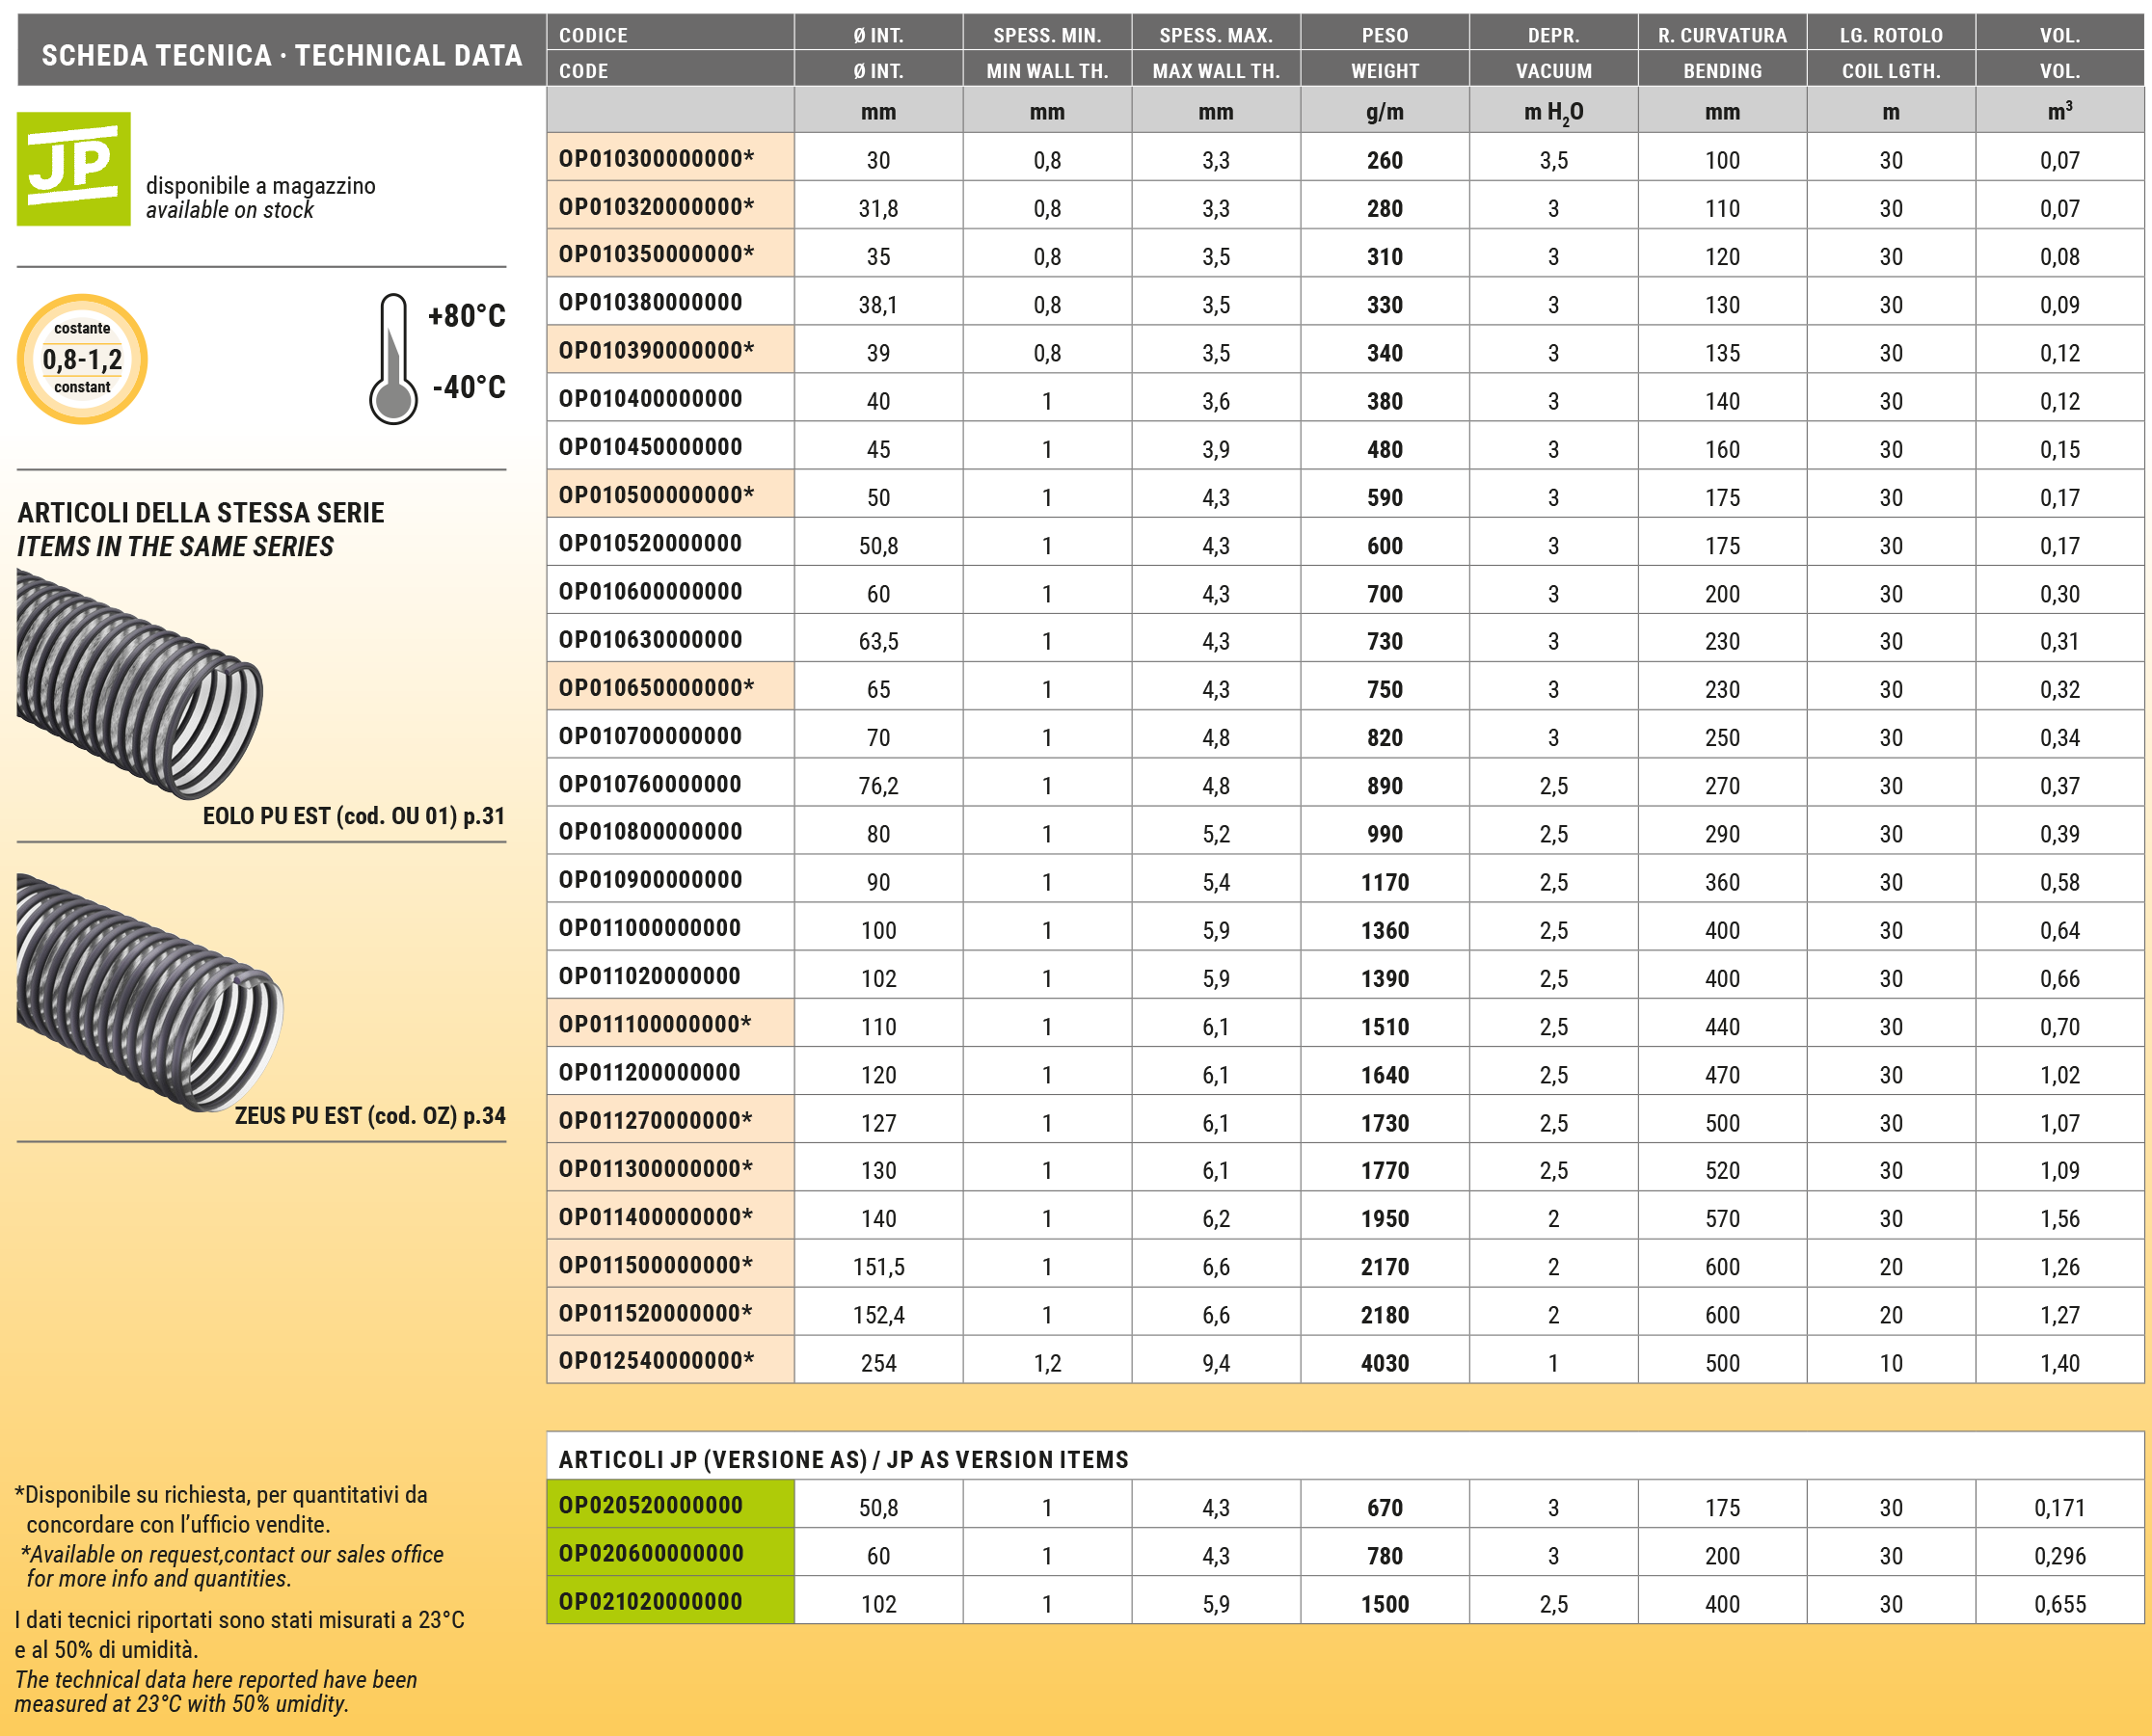Click the +80°C temperature label

click(x=466, y=316)
